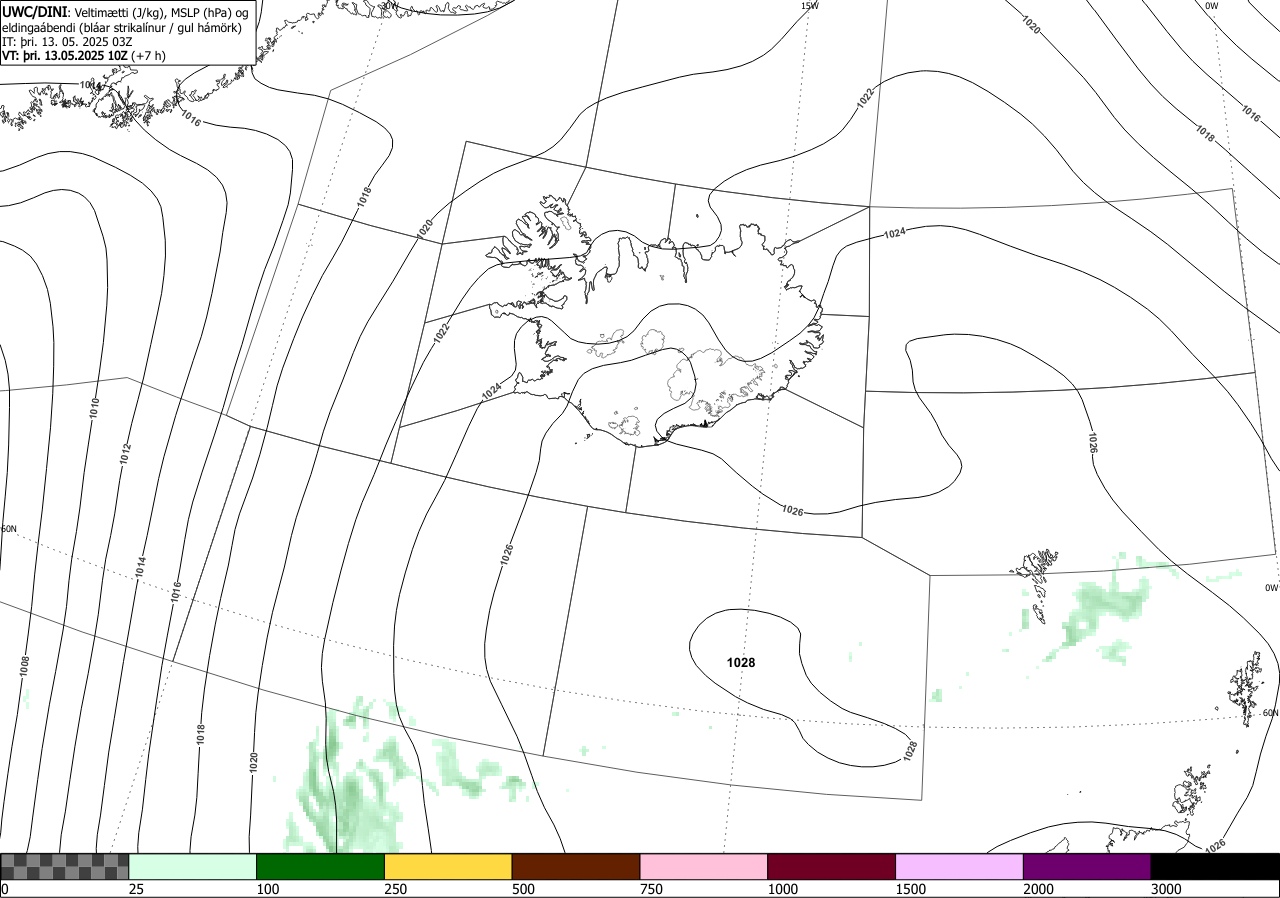Click the "30W" longitude label
The height and width of the screenshot is (898, 1280).
(390, 6)
